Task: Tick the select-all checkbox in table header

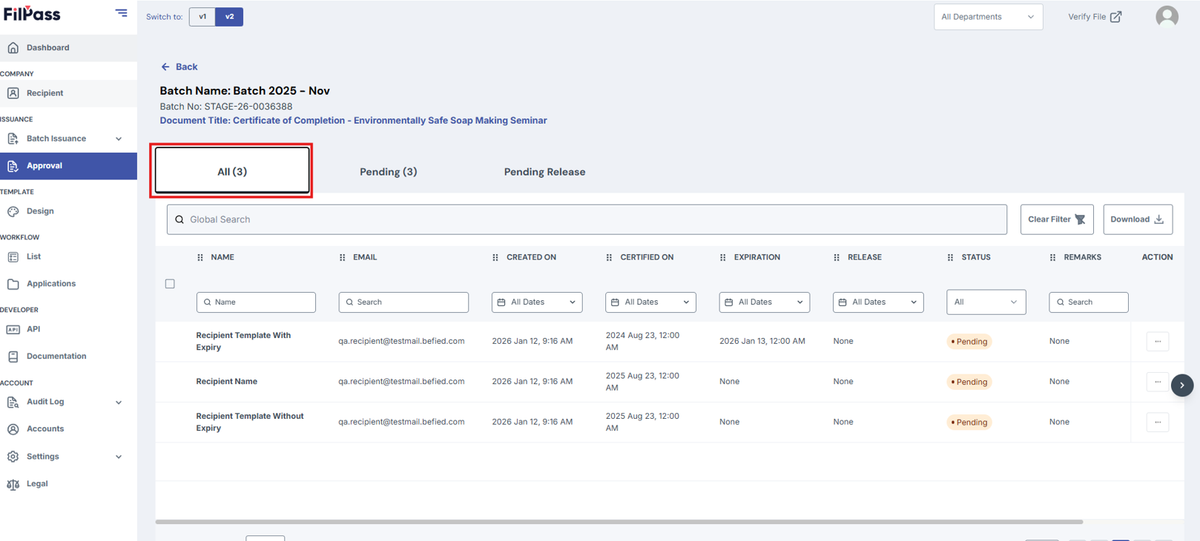Action: 170,284
